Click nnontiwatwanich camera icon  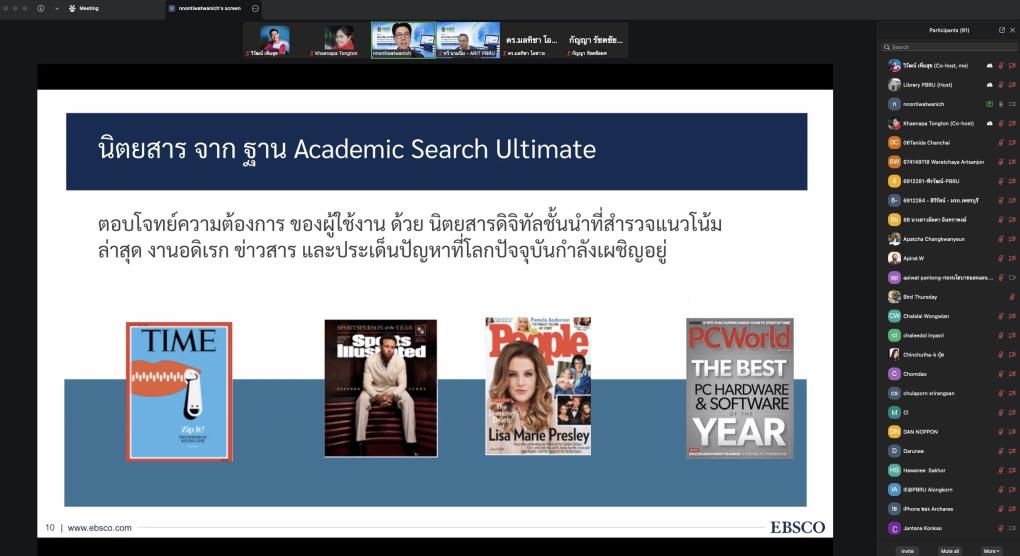tap(1012, 104)
